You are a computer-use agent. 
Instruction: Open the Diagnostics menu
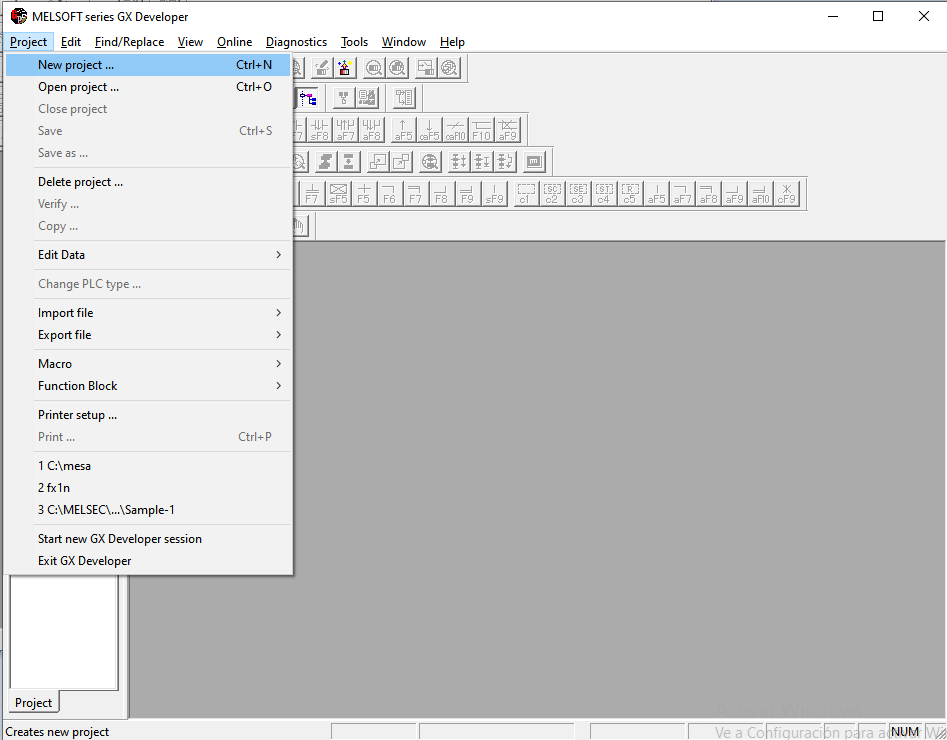click(x=296, y=42)
